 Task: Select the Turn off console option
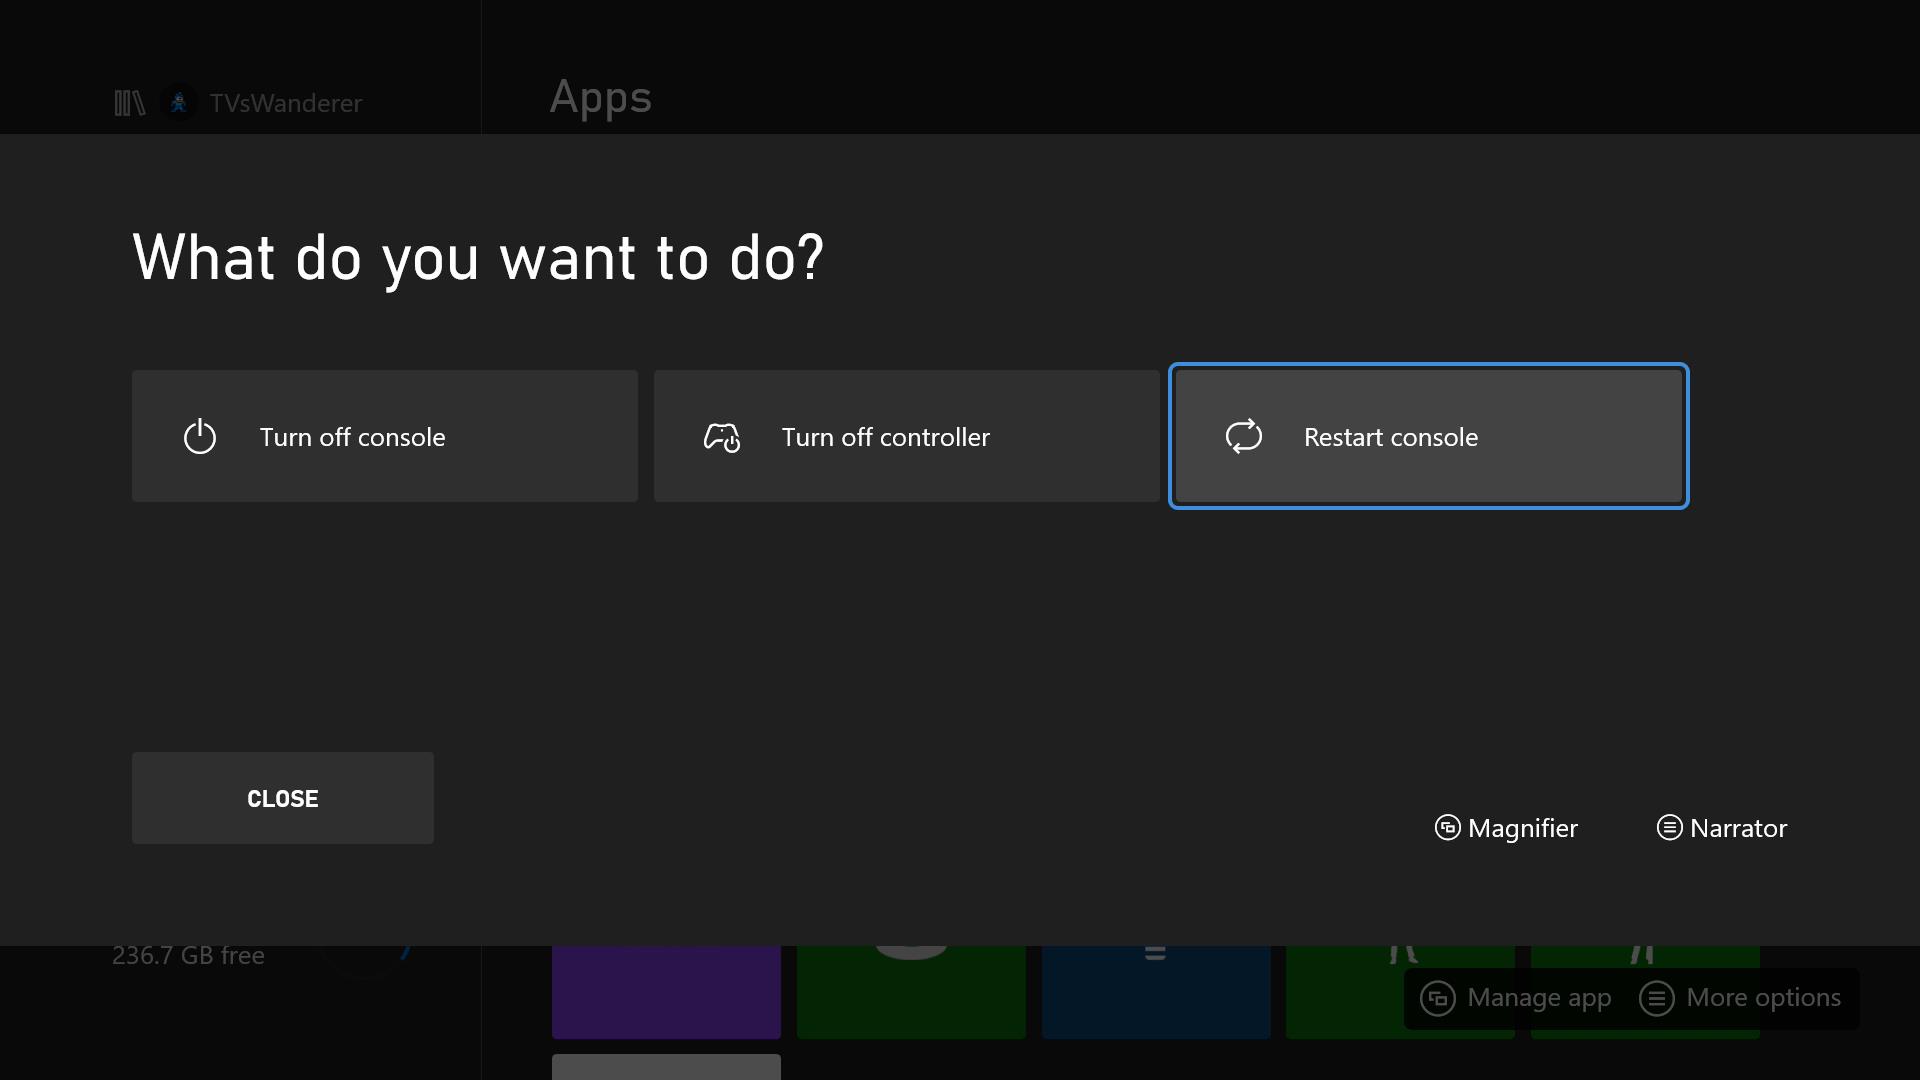(384, 435)
